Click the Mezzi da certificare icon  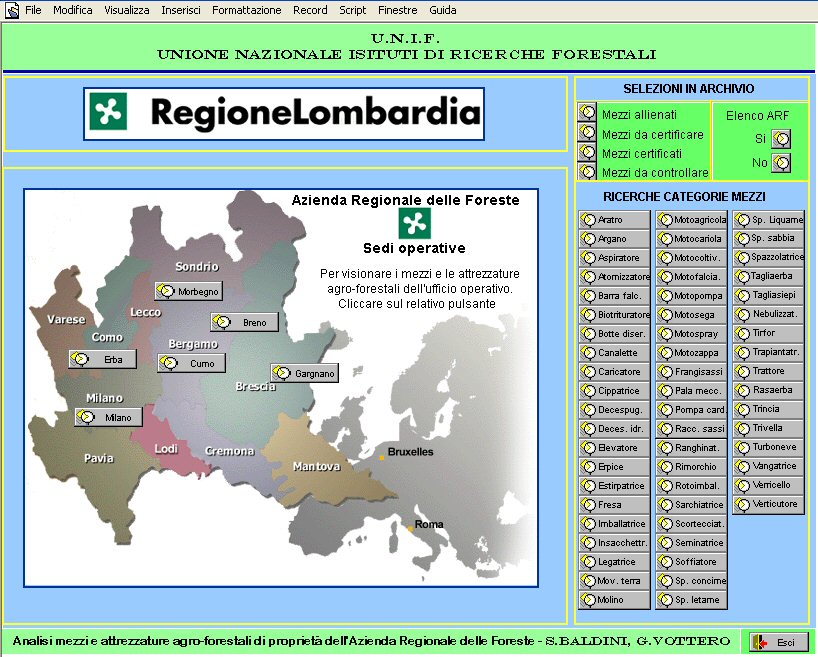pos(587,132)
